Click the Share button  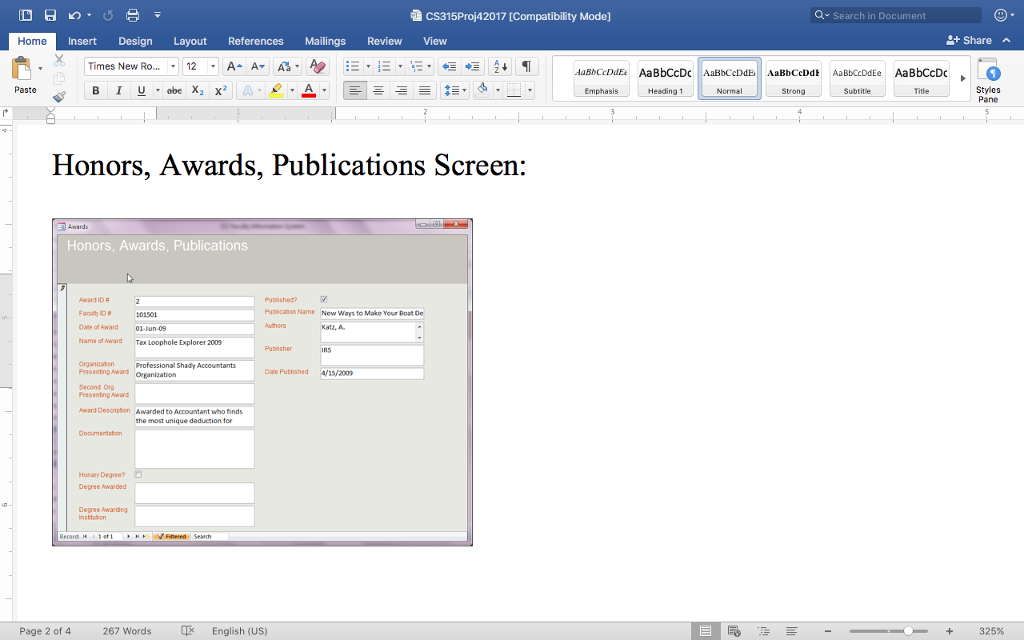pyautogui.click(x=969, y=40)
